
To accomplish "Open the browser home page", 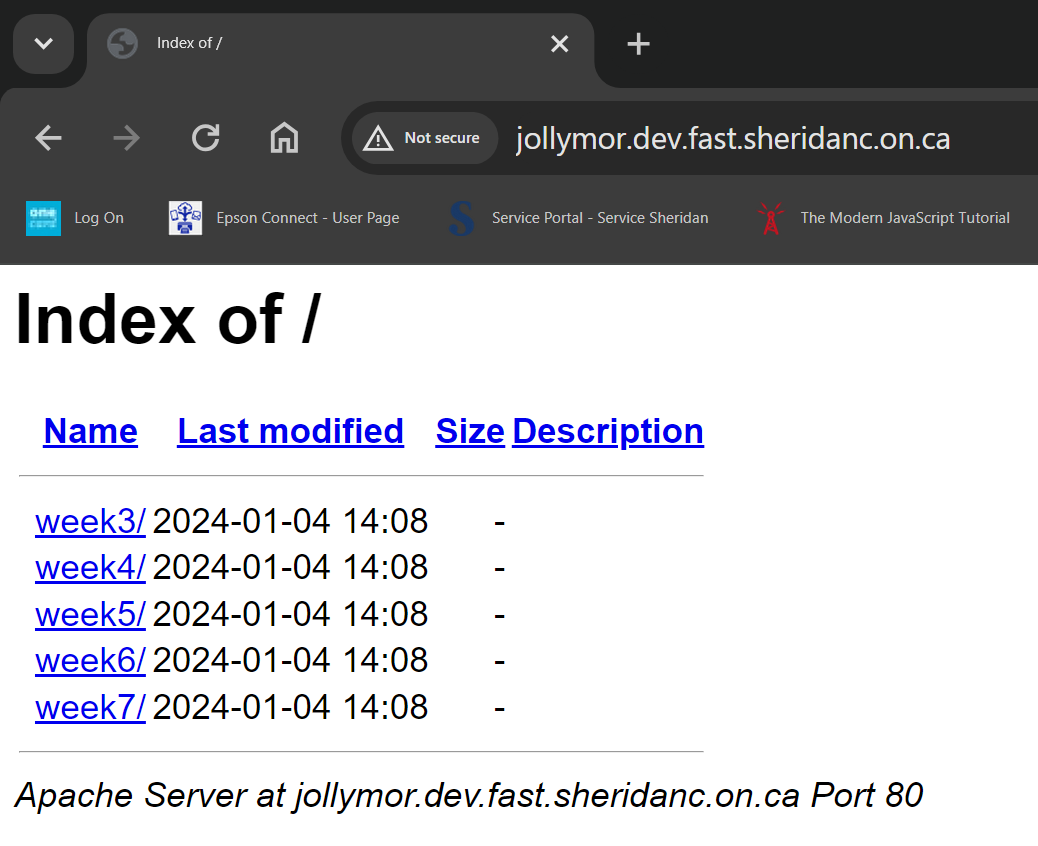I will point(284,138).
